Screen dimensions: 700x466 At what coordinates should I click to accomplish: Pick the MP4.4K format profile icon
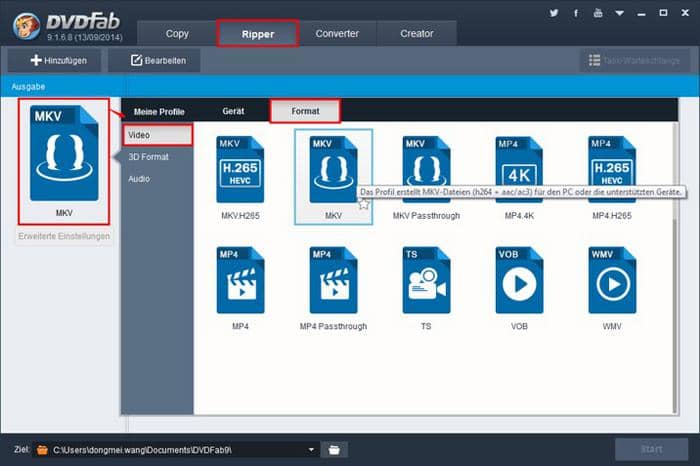519,170
